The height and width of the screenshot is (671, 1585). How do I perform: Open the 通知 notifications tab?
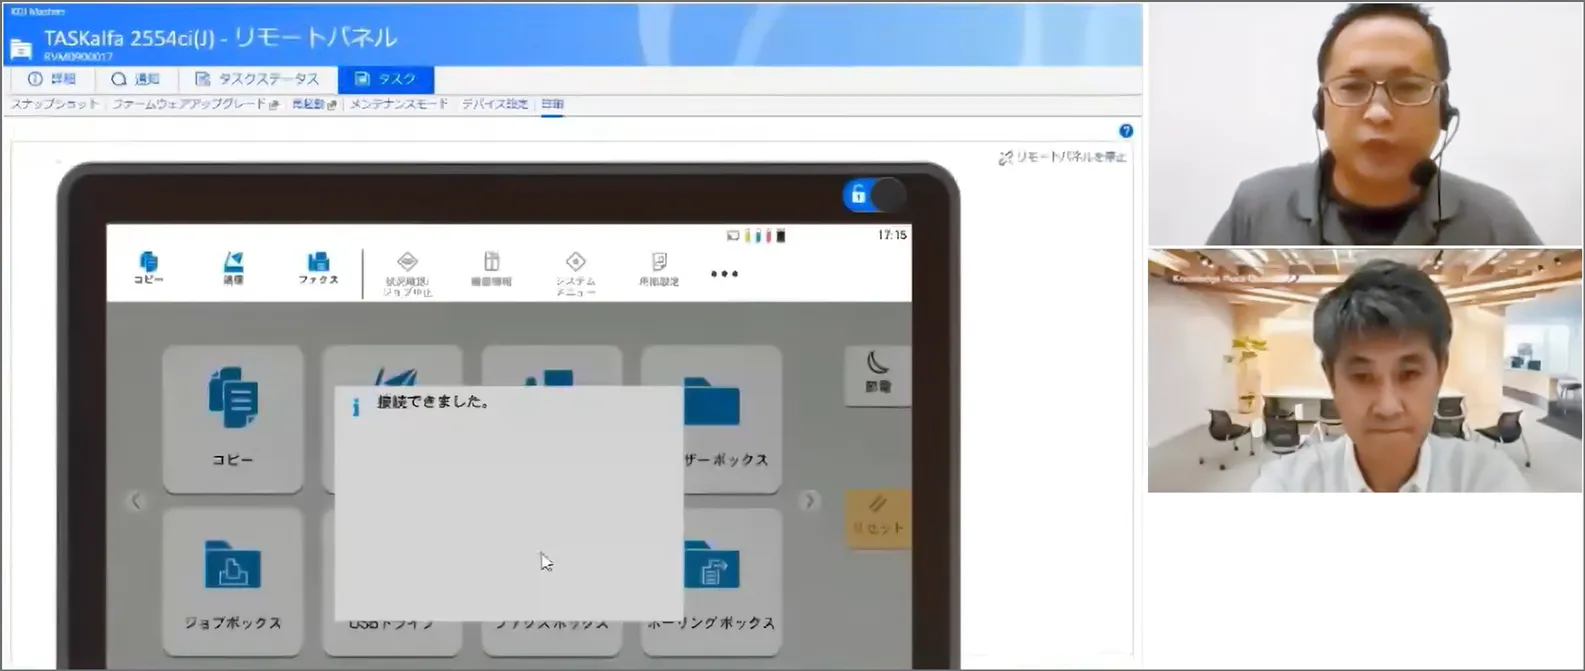click(x=136, y=79)
